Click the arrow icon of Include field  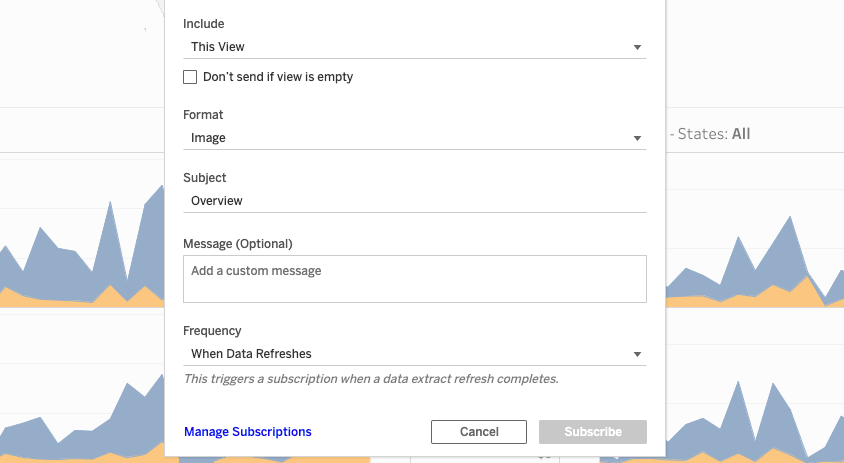pos(637,47)
